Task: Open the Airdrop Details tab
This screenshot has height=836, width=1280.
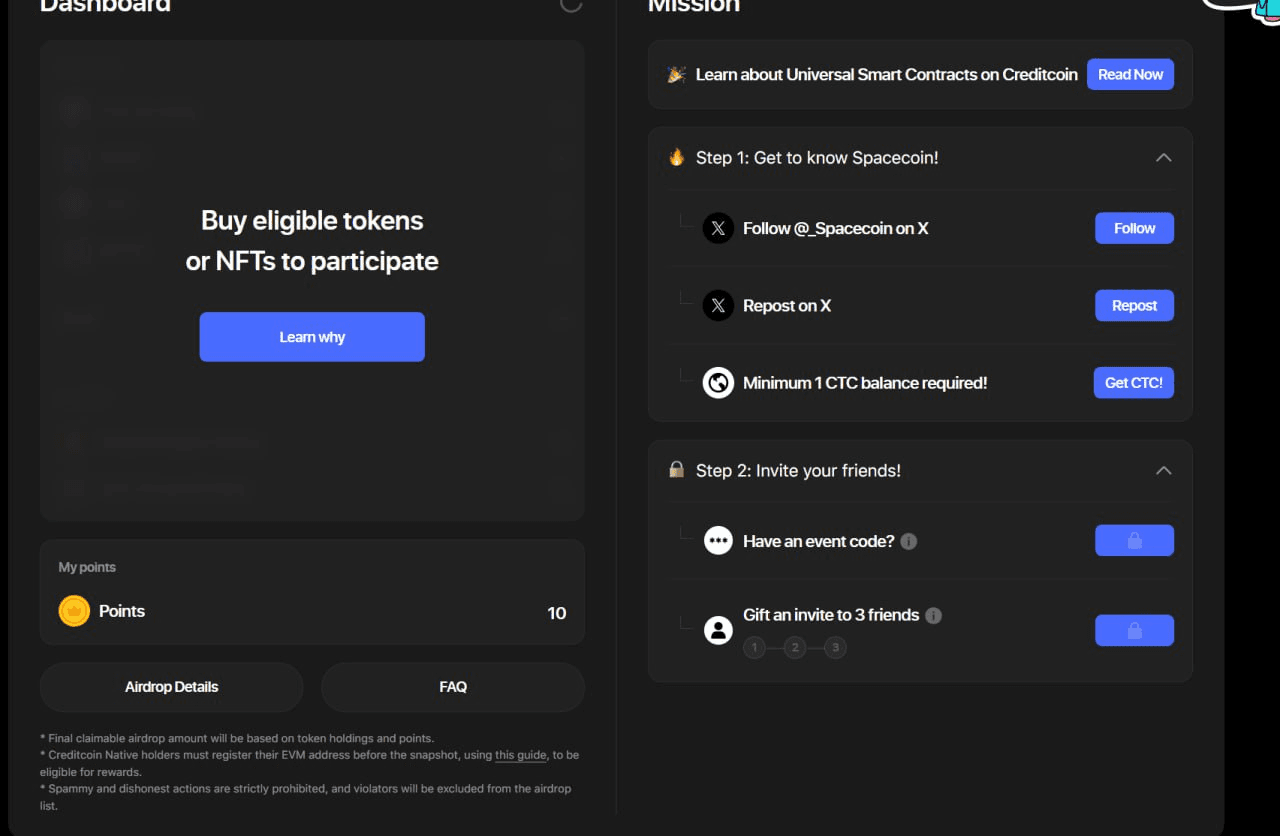Action: (x=171, y=687)
